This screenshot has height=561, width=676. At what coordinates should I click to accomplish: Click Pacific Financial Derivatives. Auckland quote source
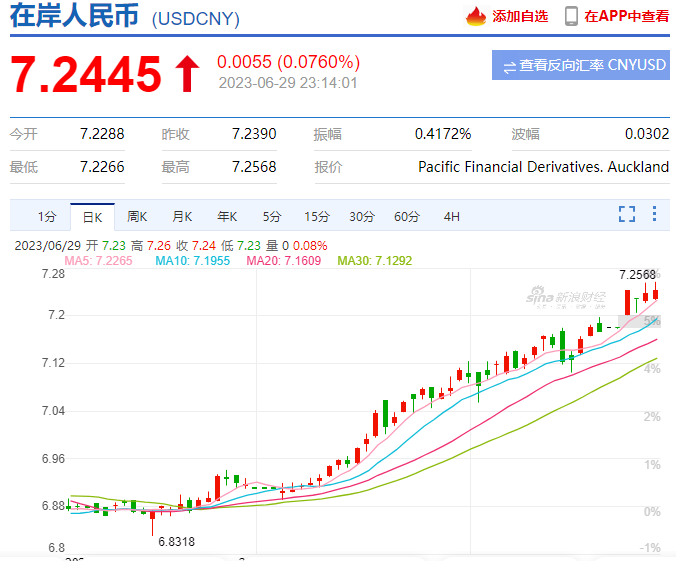[544, 166]
